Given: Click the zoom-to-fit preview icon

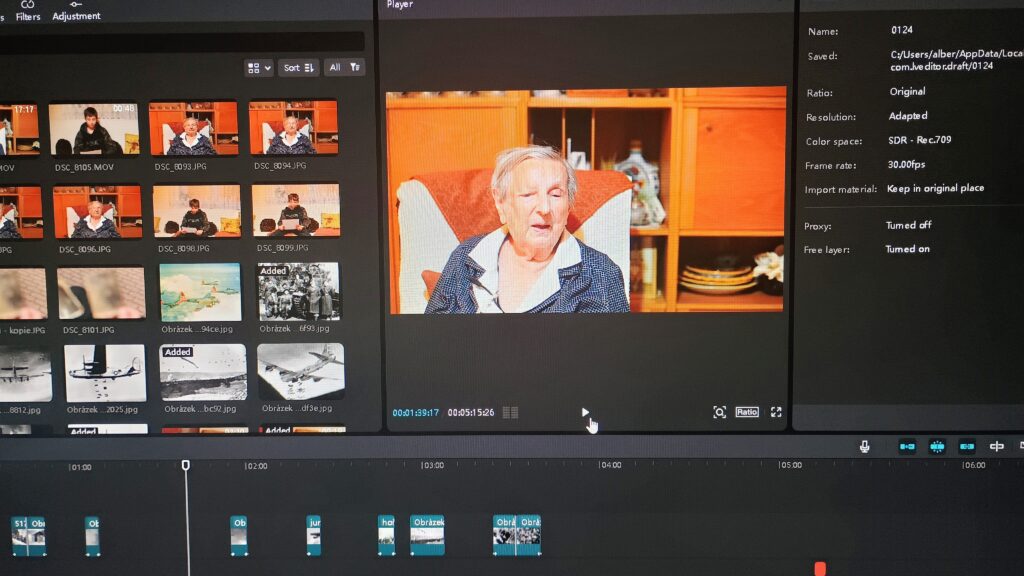Looking at the screenshot, I should click(x=719, y=412).
